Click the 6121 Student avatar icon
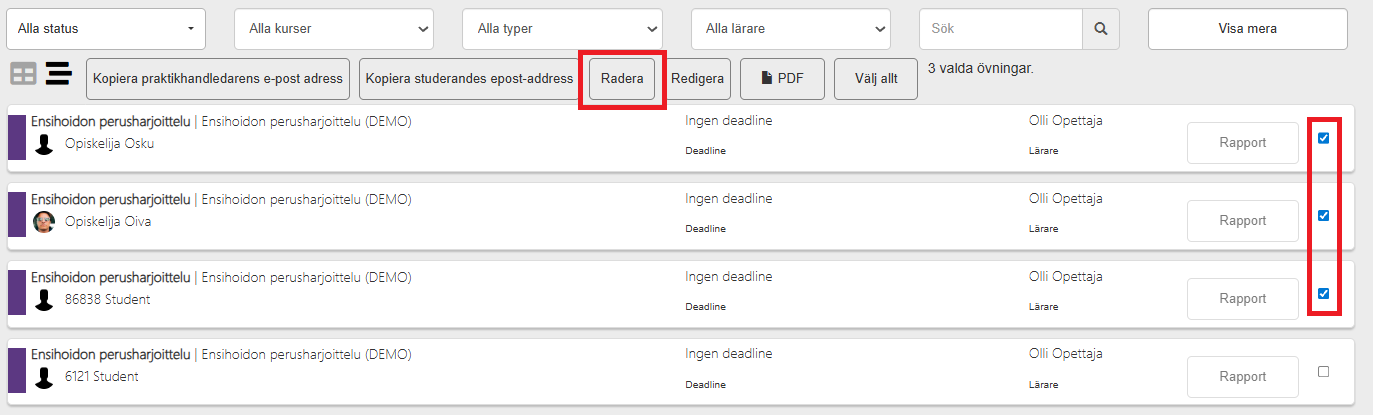Image resolution: width=1373 pixels, height=415 pixels. tap(44, 377)
